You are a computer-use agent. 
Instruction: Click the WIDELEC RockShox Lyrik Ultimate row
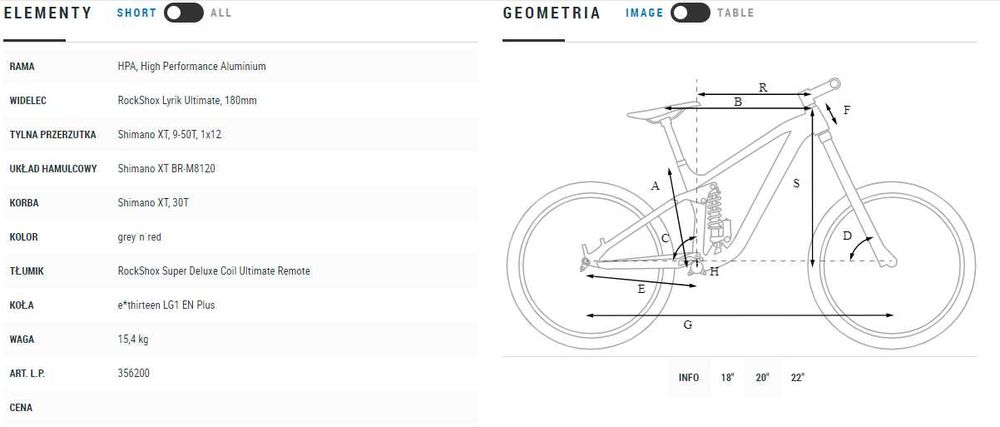pyautogui.click(x=240, y=100)
